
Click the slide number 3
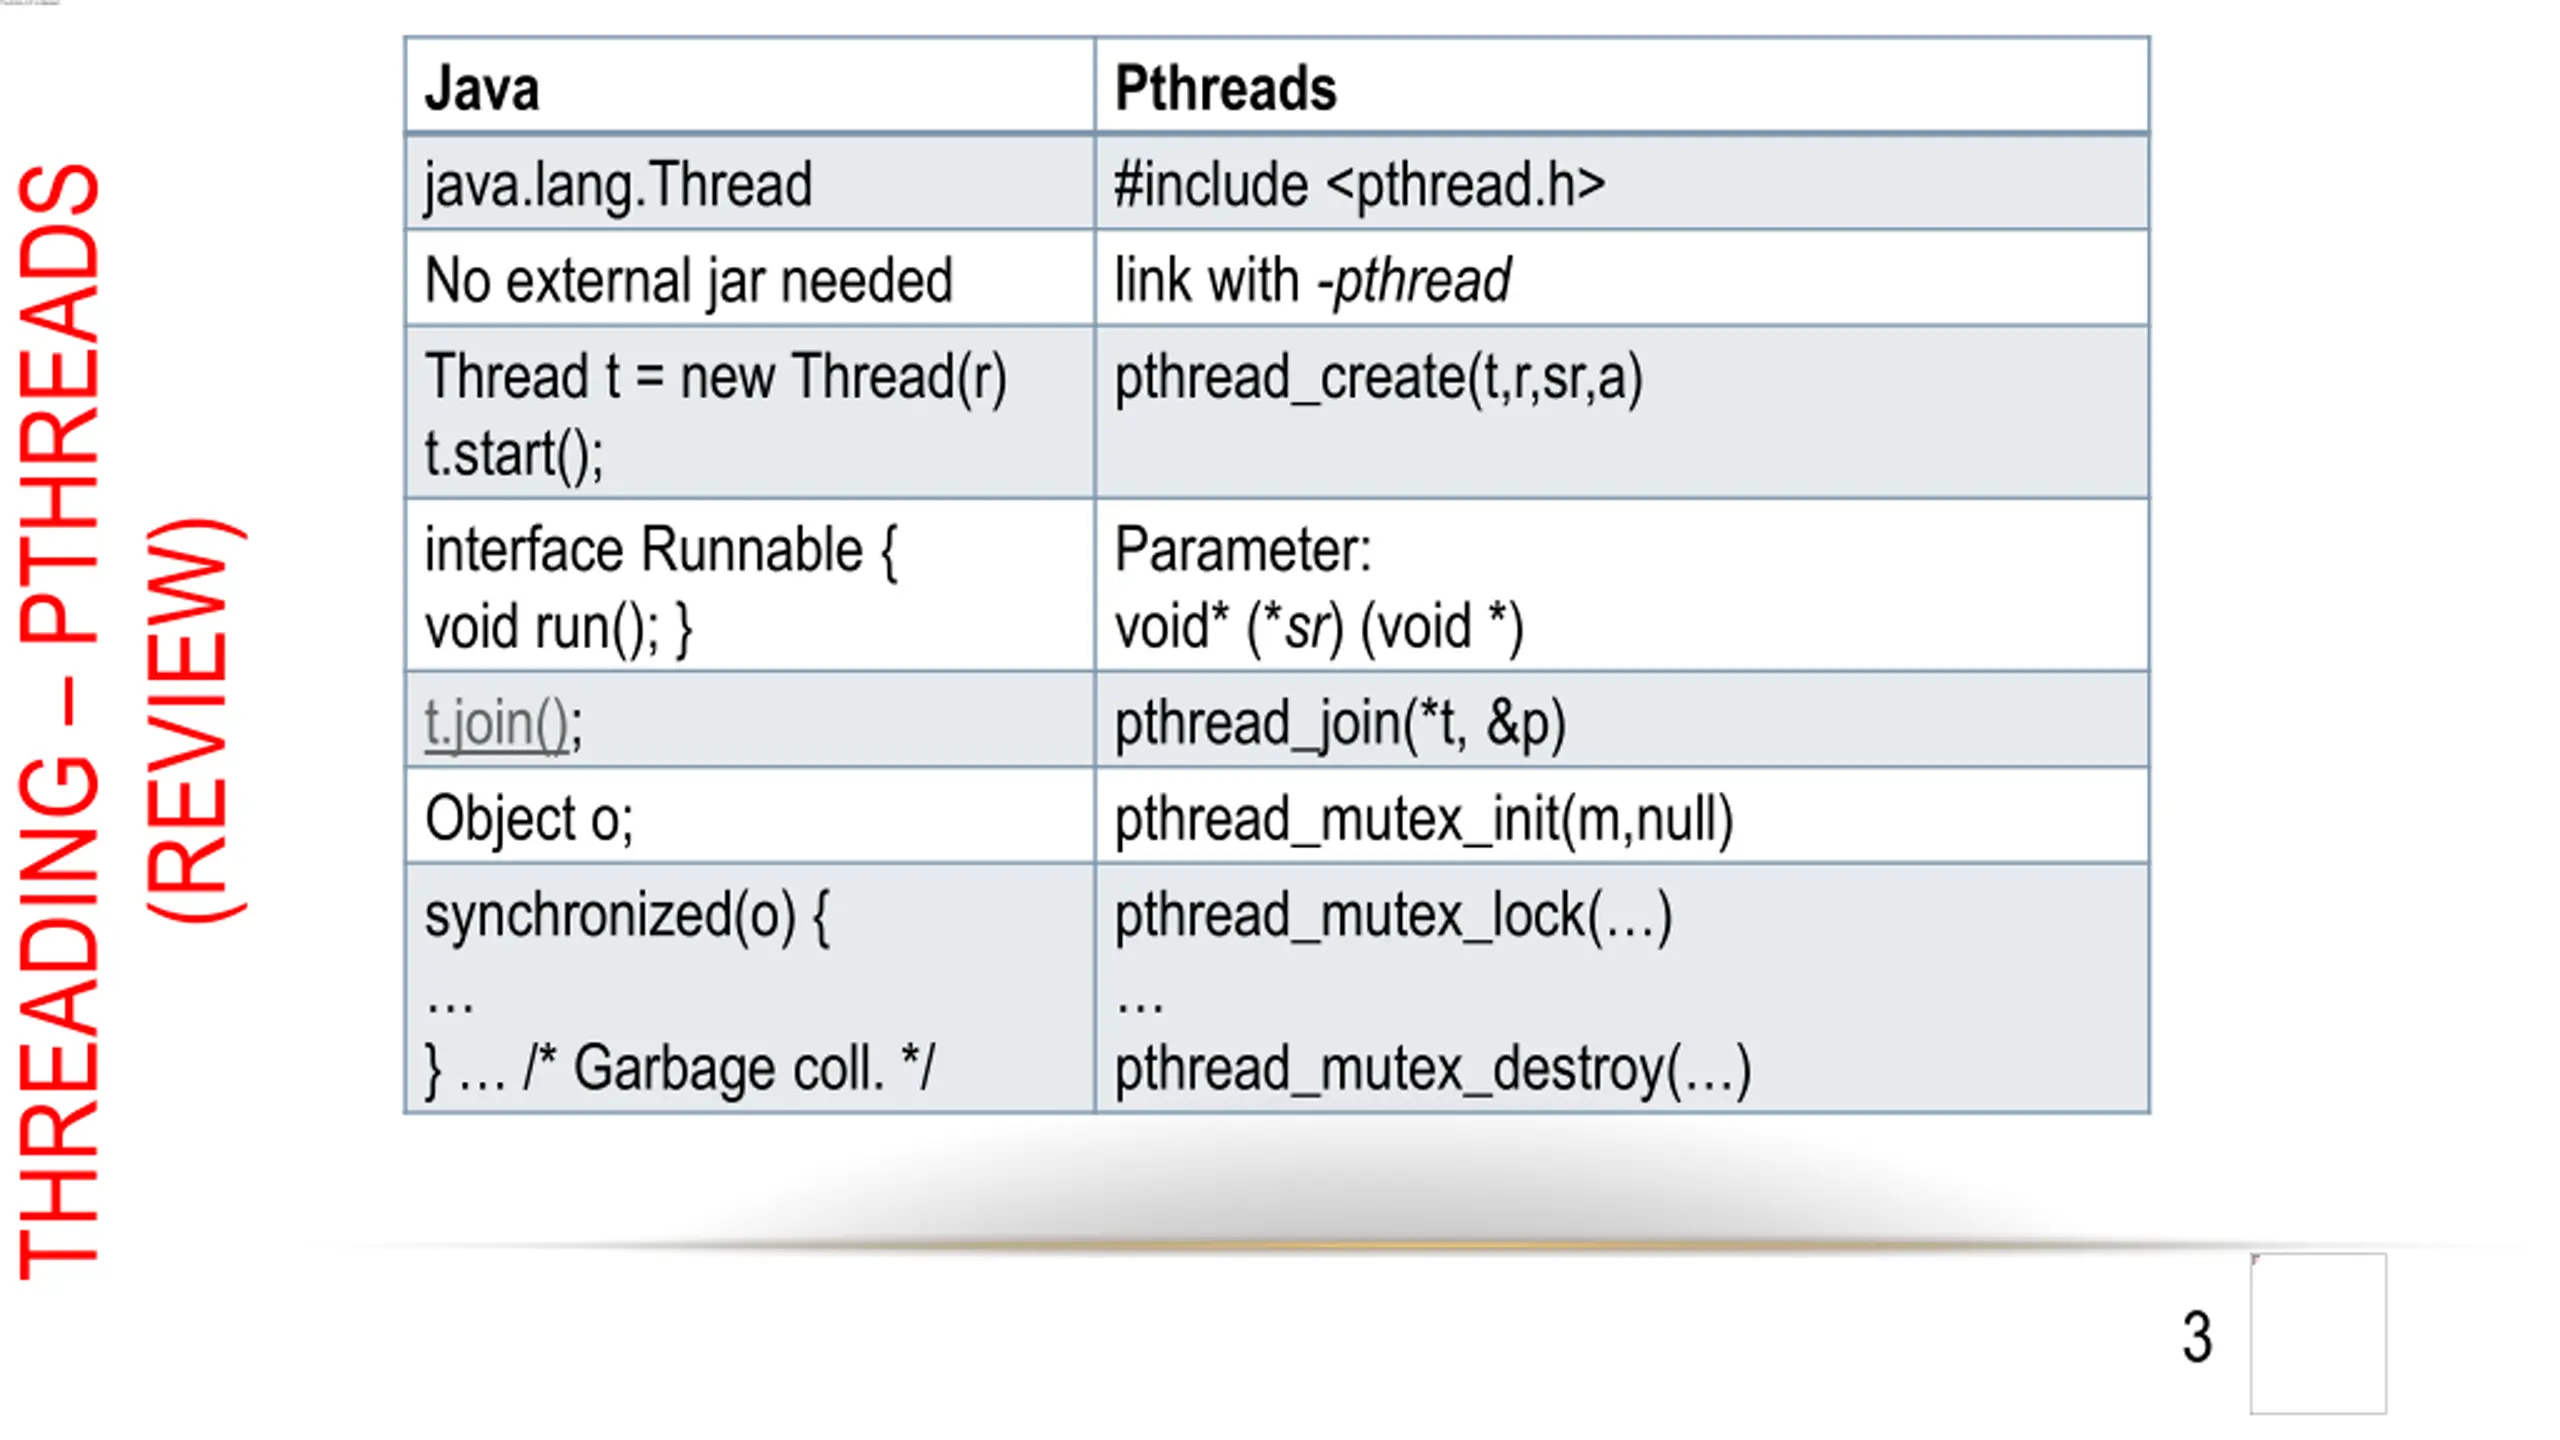pos(2197,1337)
